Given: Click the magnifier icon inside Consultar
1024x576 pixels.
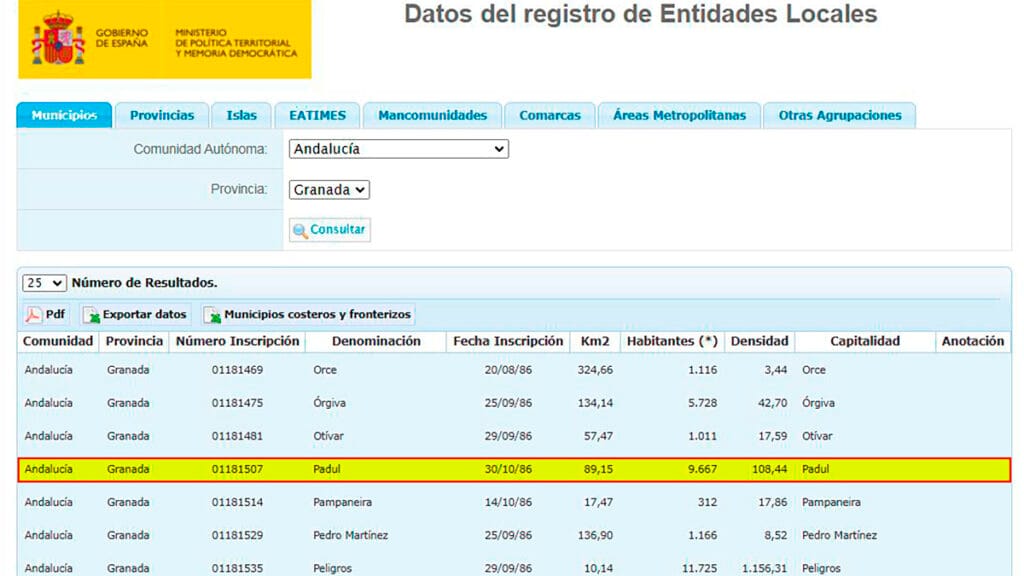Looking at the screenshot, I should (302, 229).
